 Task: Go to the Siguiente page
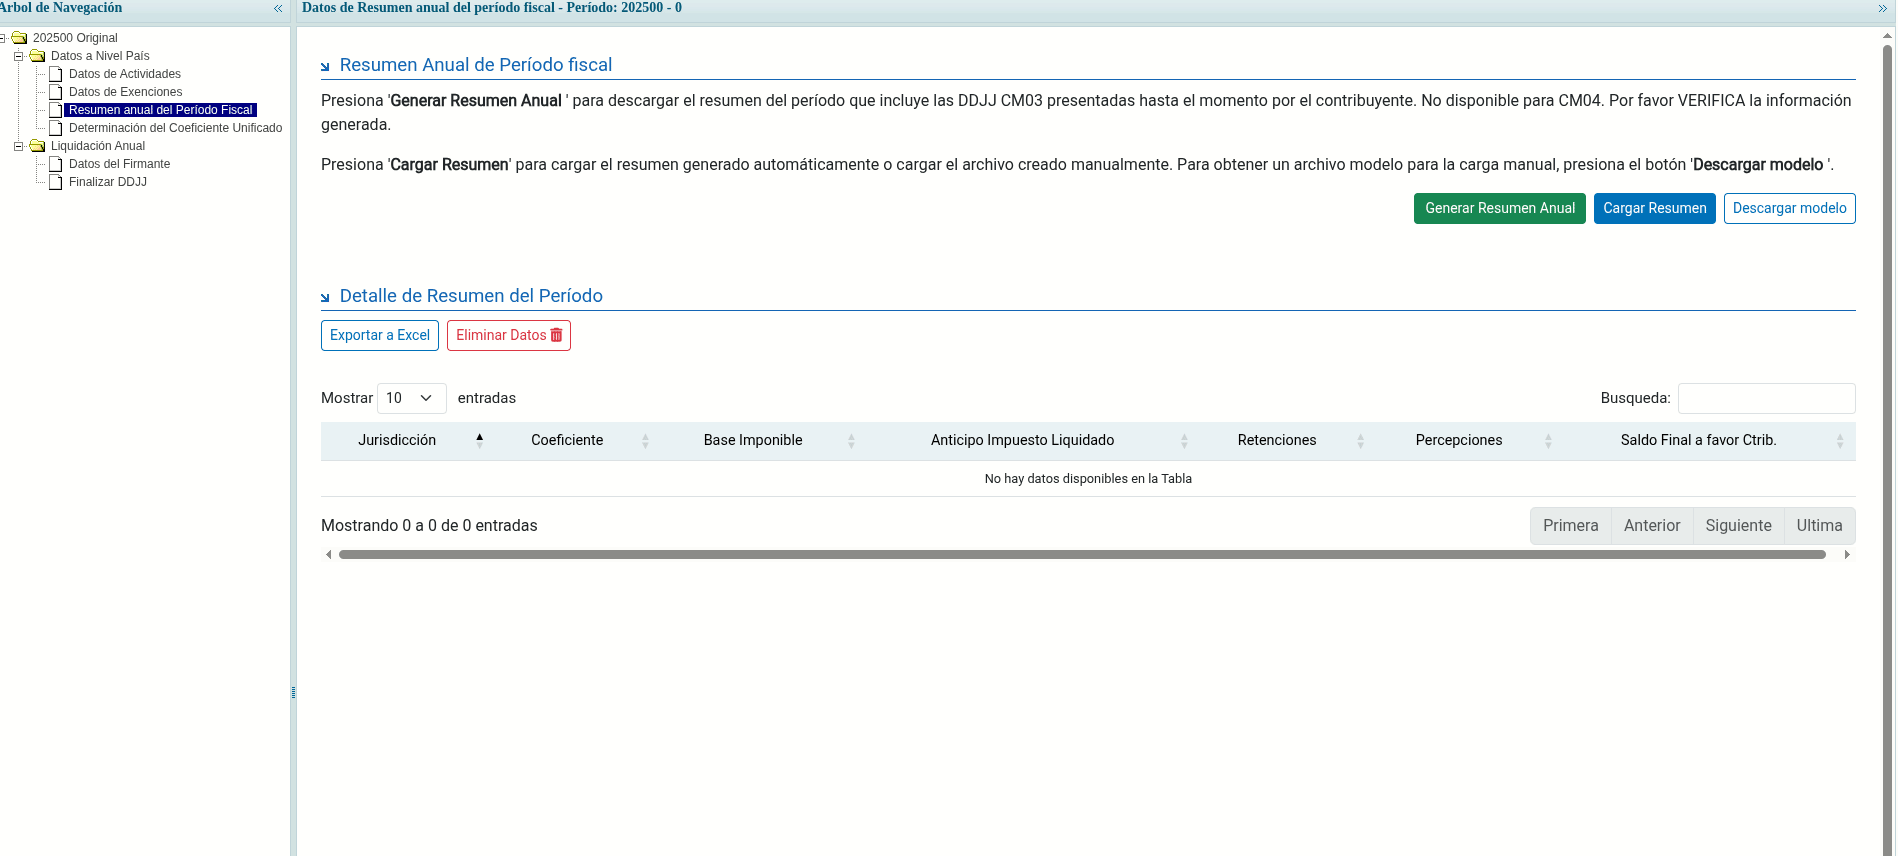point(1738,526)
